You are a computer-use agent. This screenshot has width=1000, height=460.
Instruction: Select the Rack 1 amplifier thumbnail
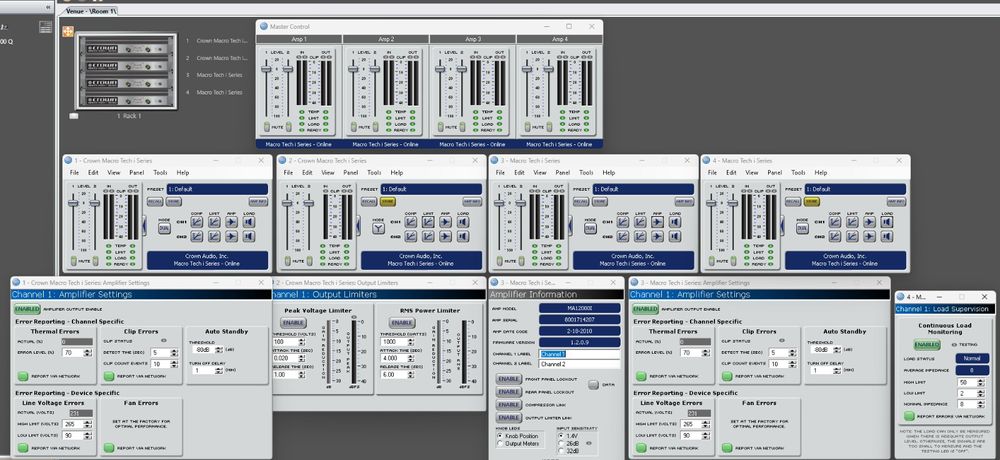pyautogui.click(x=126, y=71)
